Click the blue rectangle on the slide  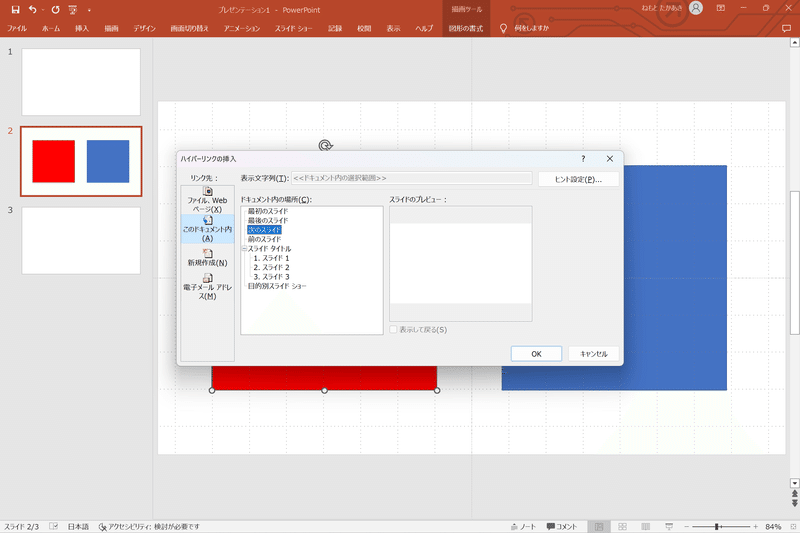click(x=674, y=277)
